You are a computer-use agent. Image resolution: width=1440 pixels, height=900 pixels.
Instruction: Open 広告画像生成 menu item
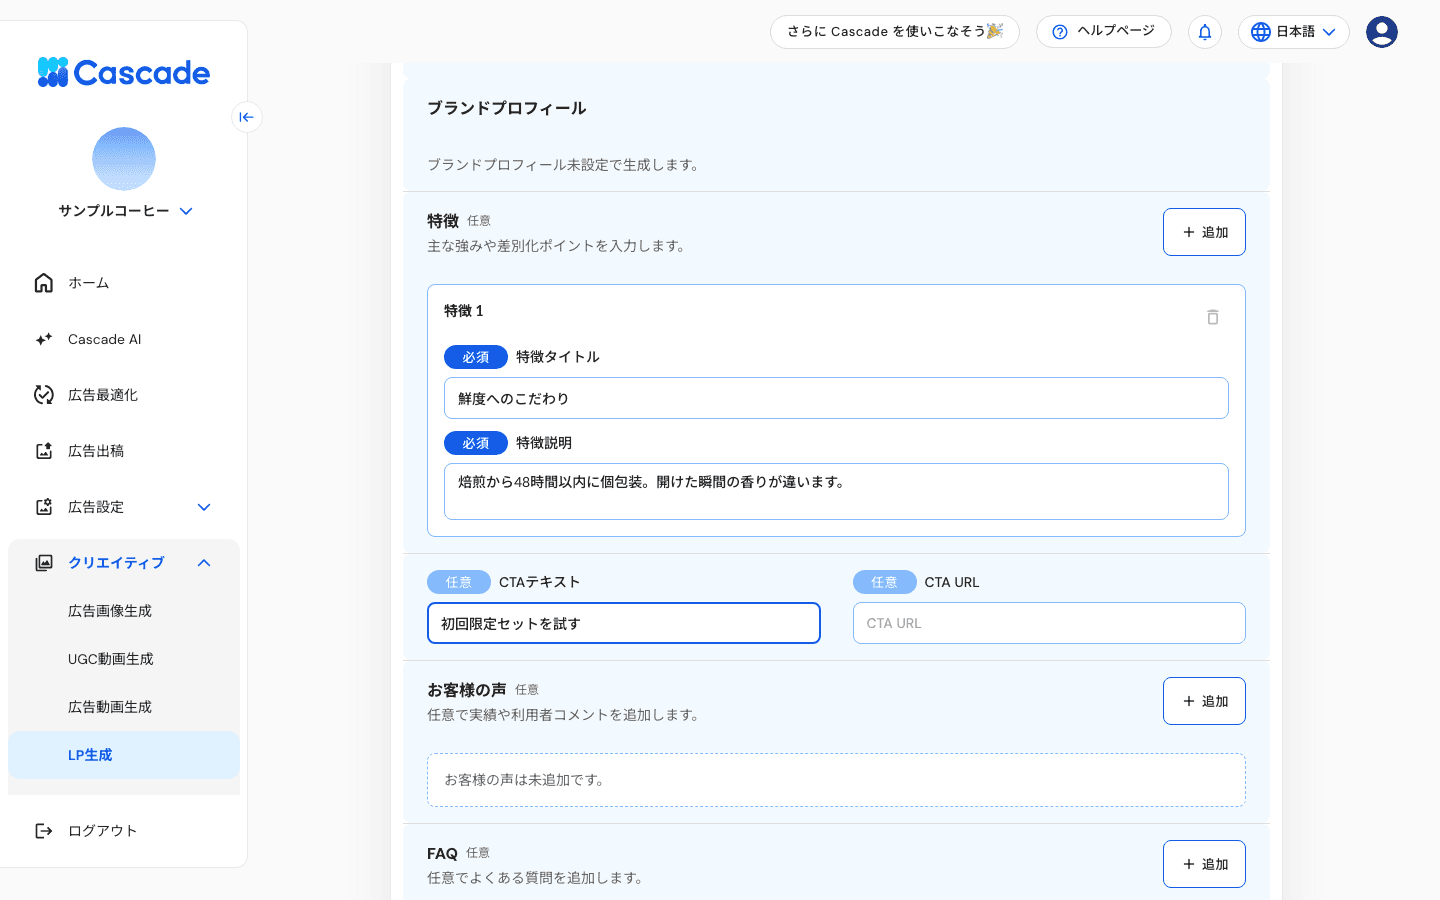point(124,611)
